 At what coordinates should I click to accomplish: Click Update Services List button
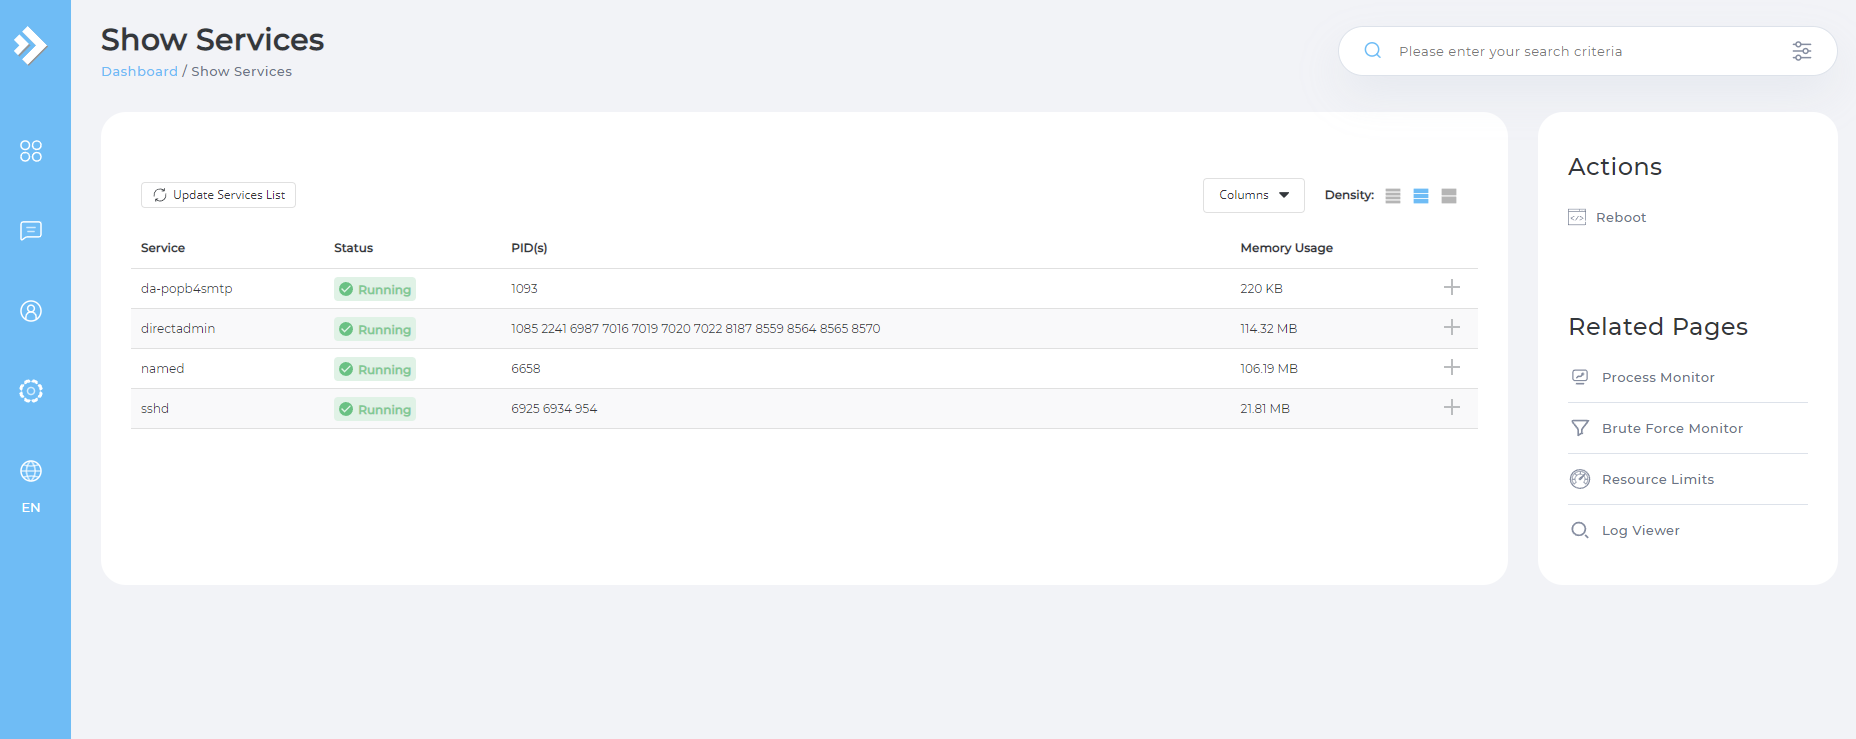(x=218, y=195)
